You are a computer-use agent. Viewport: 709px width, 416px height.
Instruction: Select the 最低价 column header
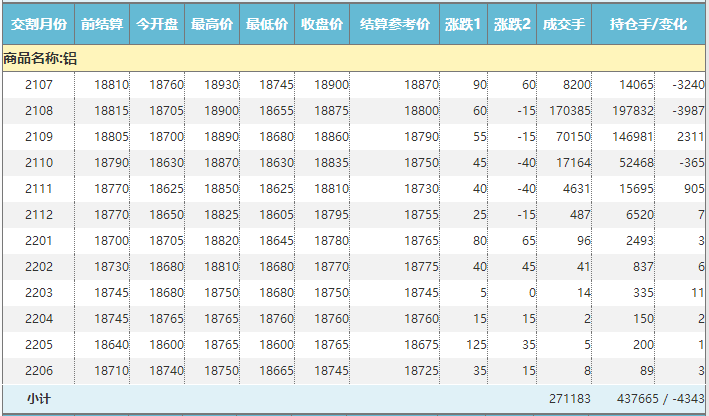pos(267,23)
